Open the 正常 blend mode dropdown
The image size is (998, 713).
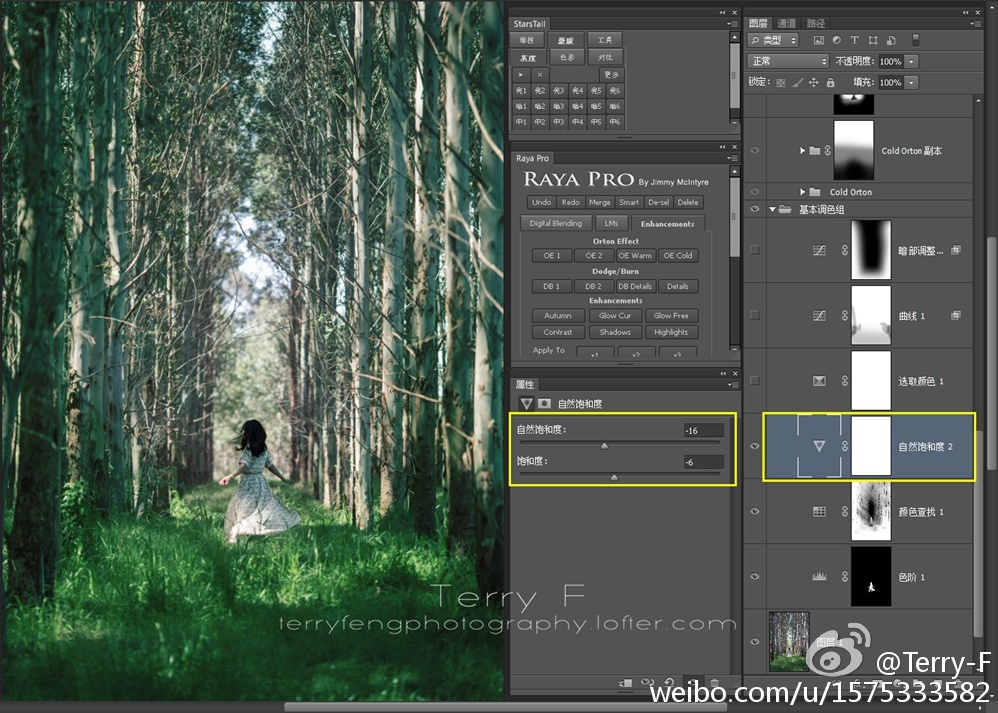click(x=788, y=61)
